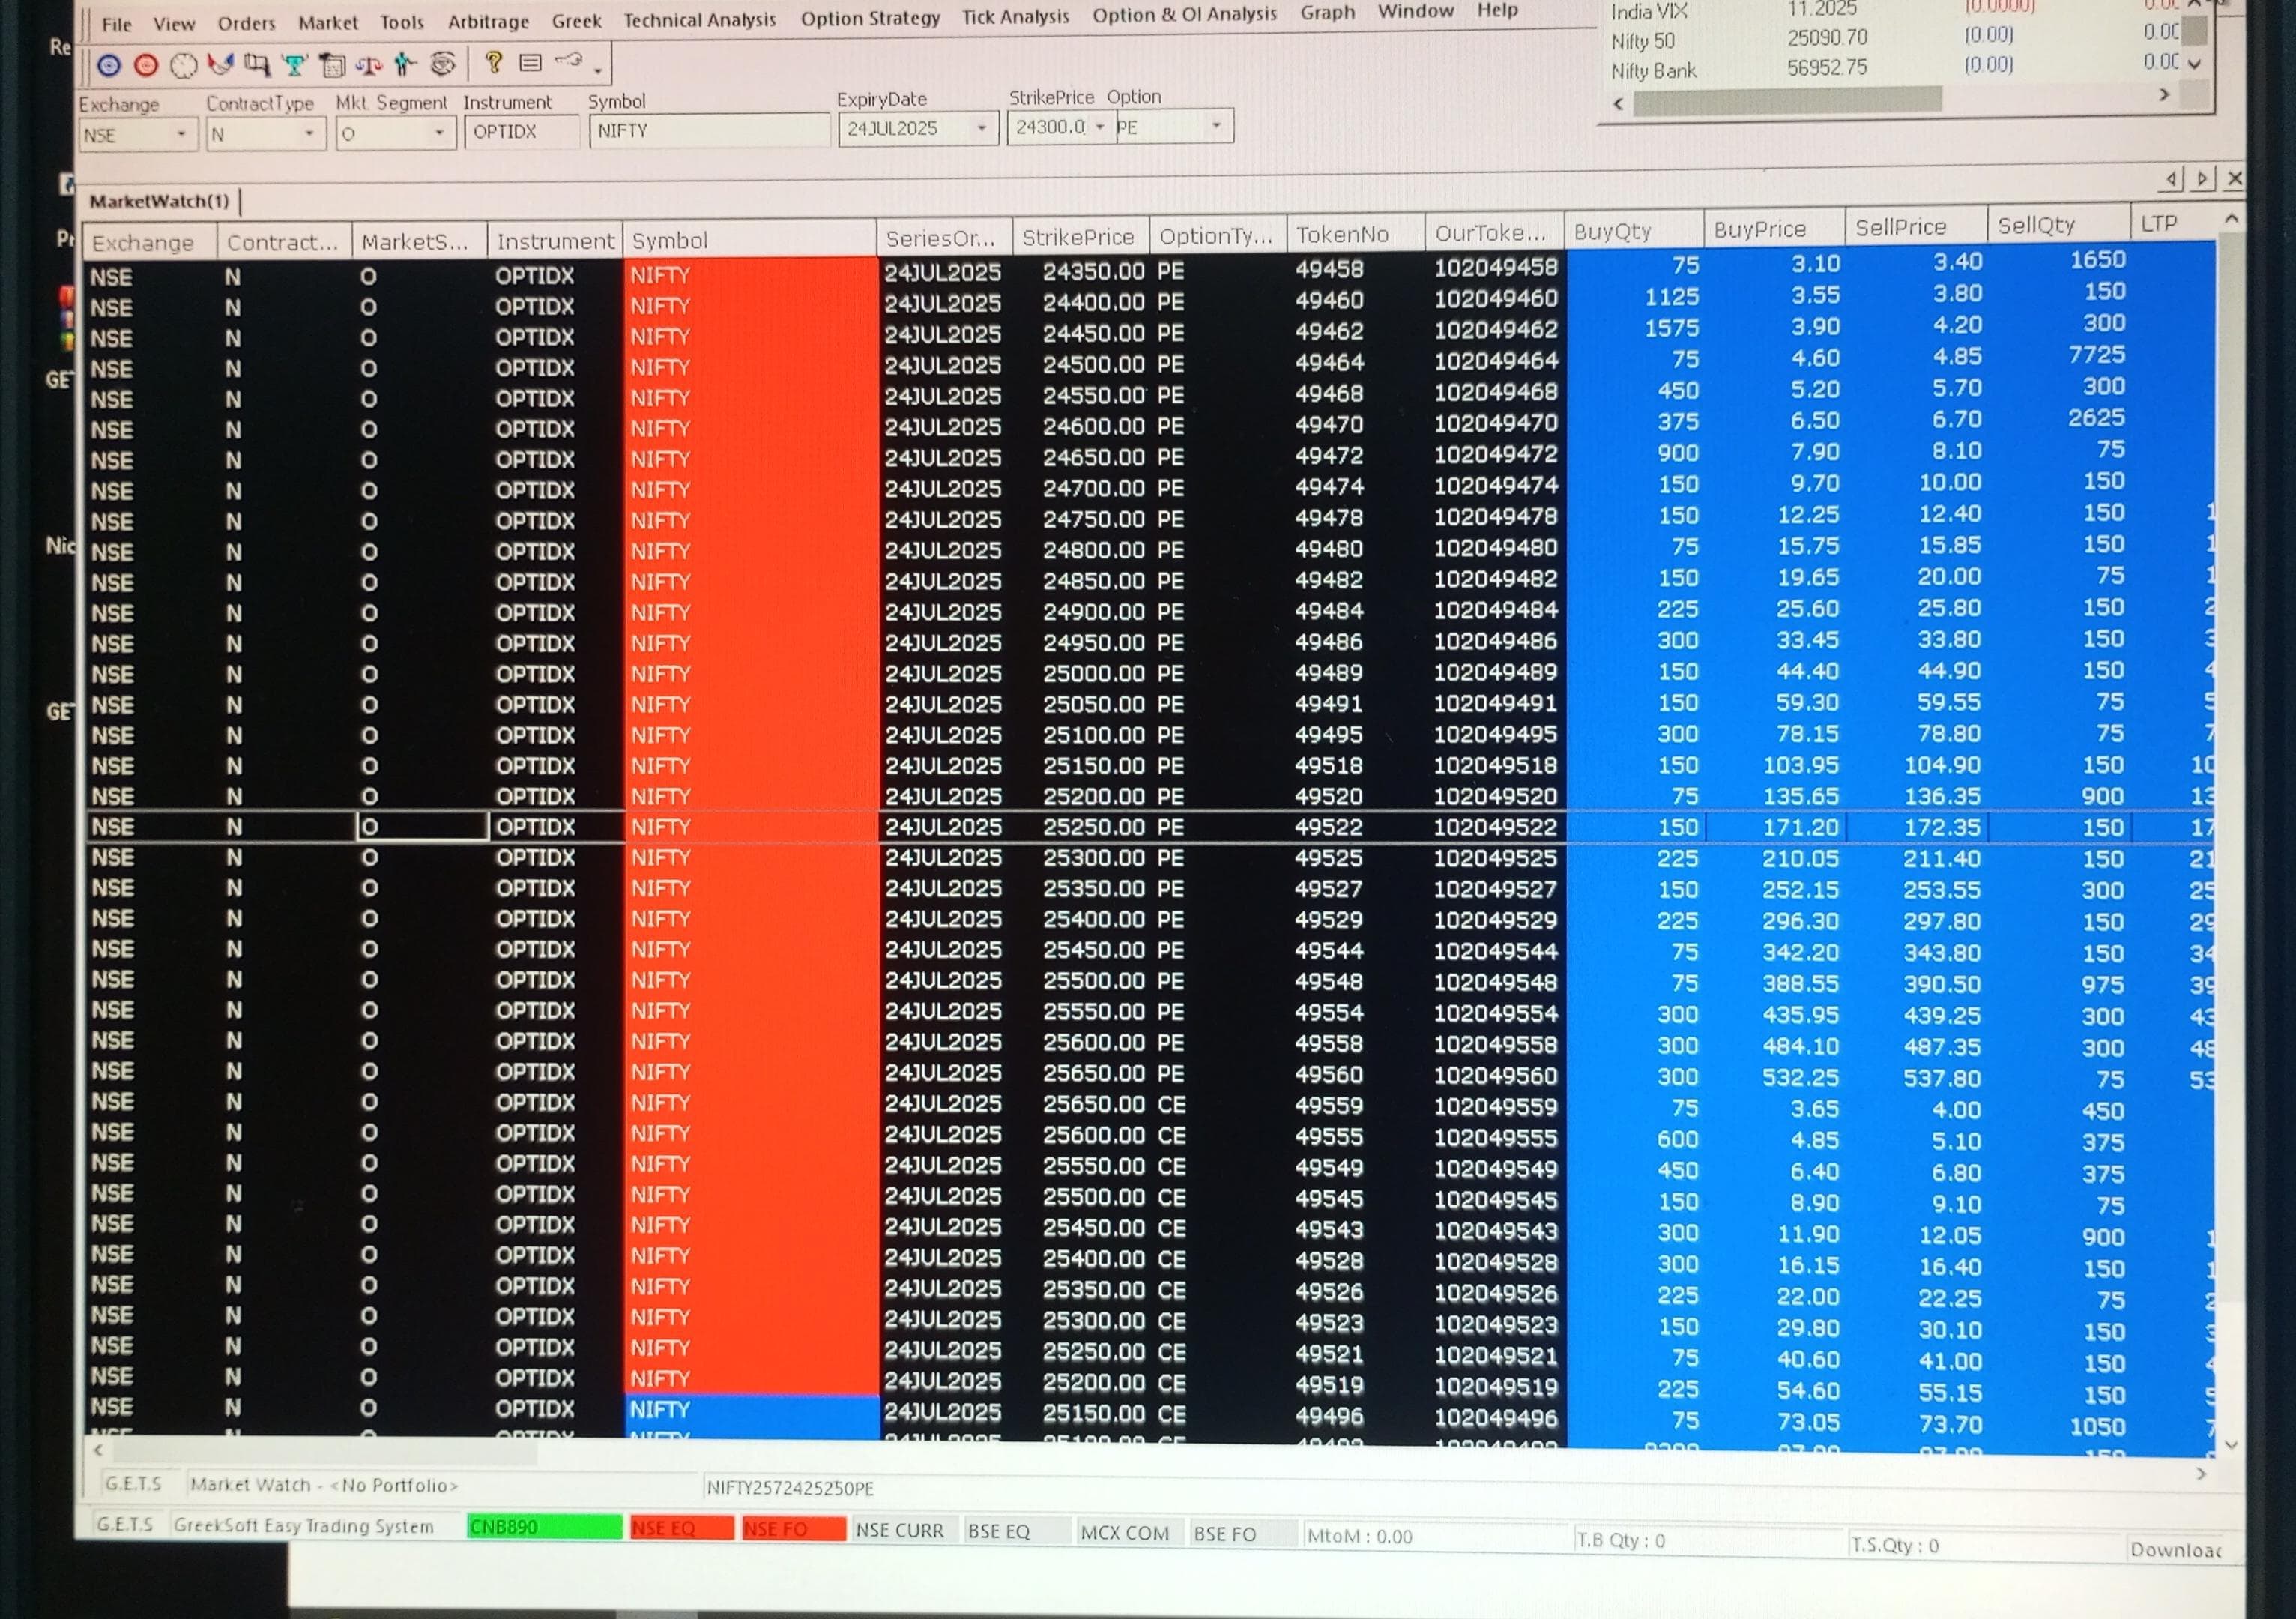Click the StrikePrice column header
Viewport: 2296px width, 1619px height.
pos(1077,237)
